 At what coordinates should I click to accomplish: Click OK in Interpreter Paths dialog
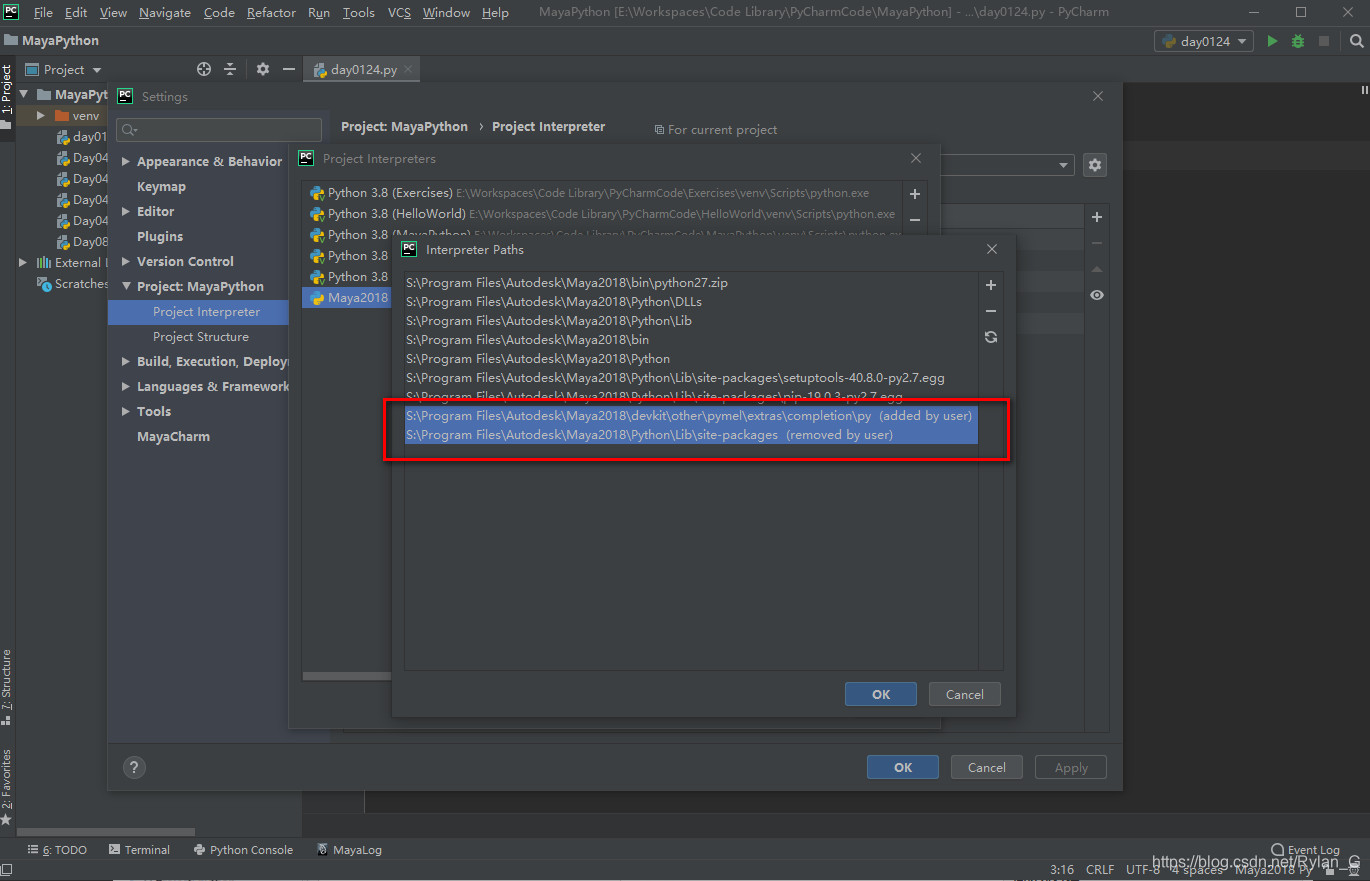tap(881, 694)
